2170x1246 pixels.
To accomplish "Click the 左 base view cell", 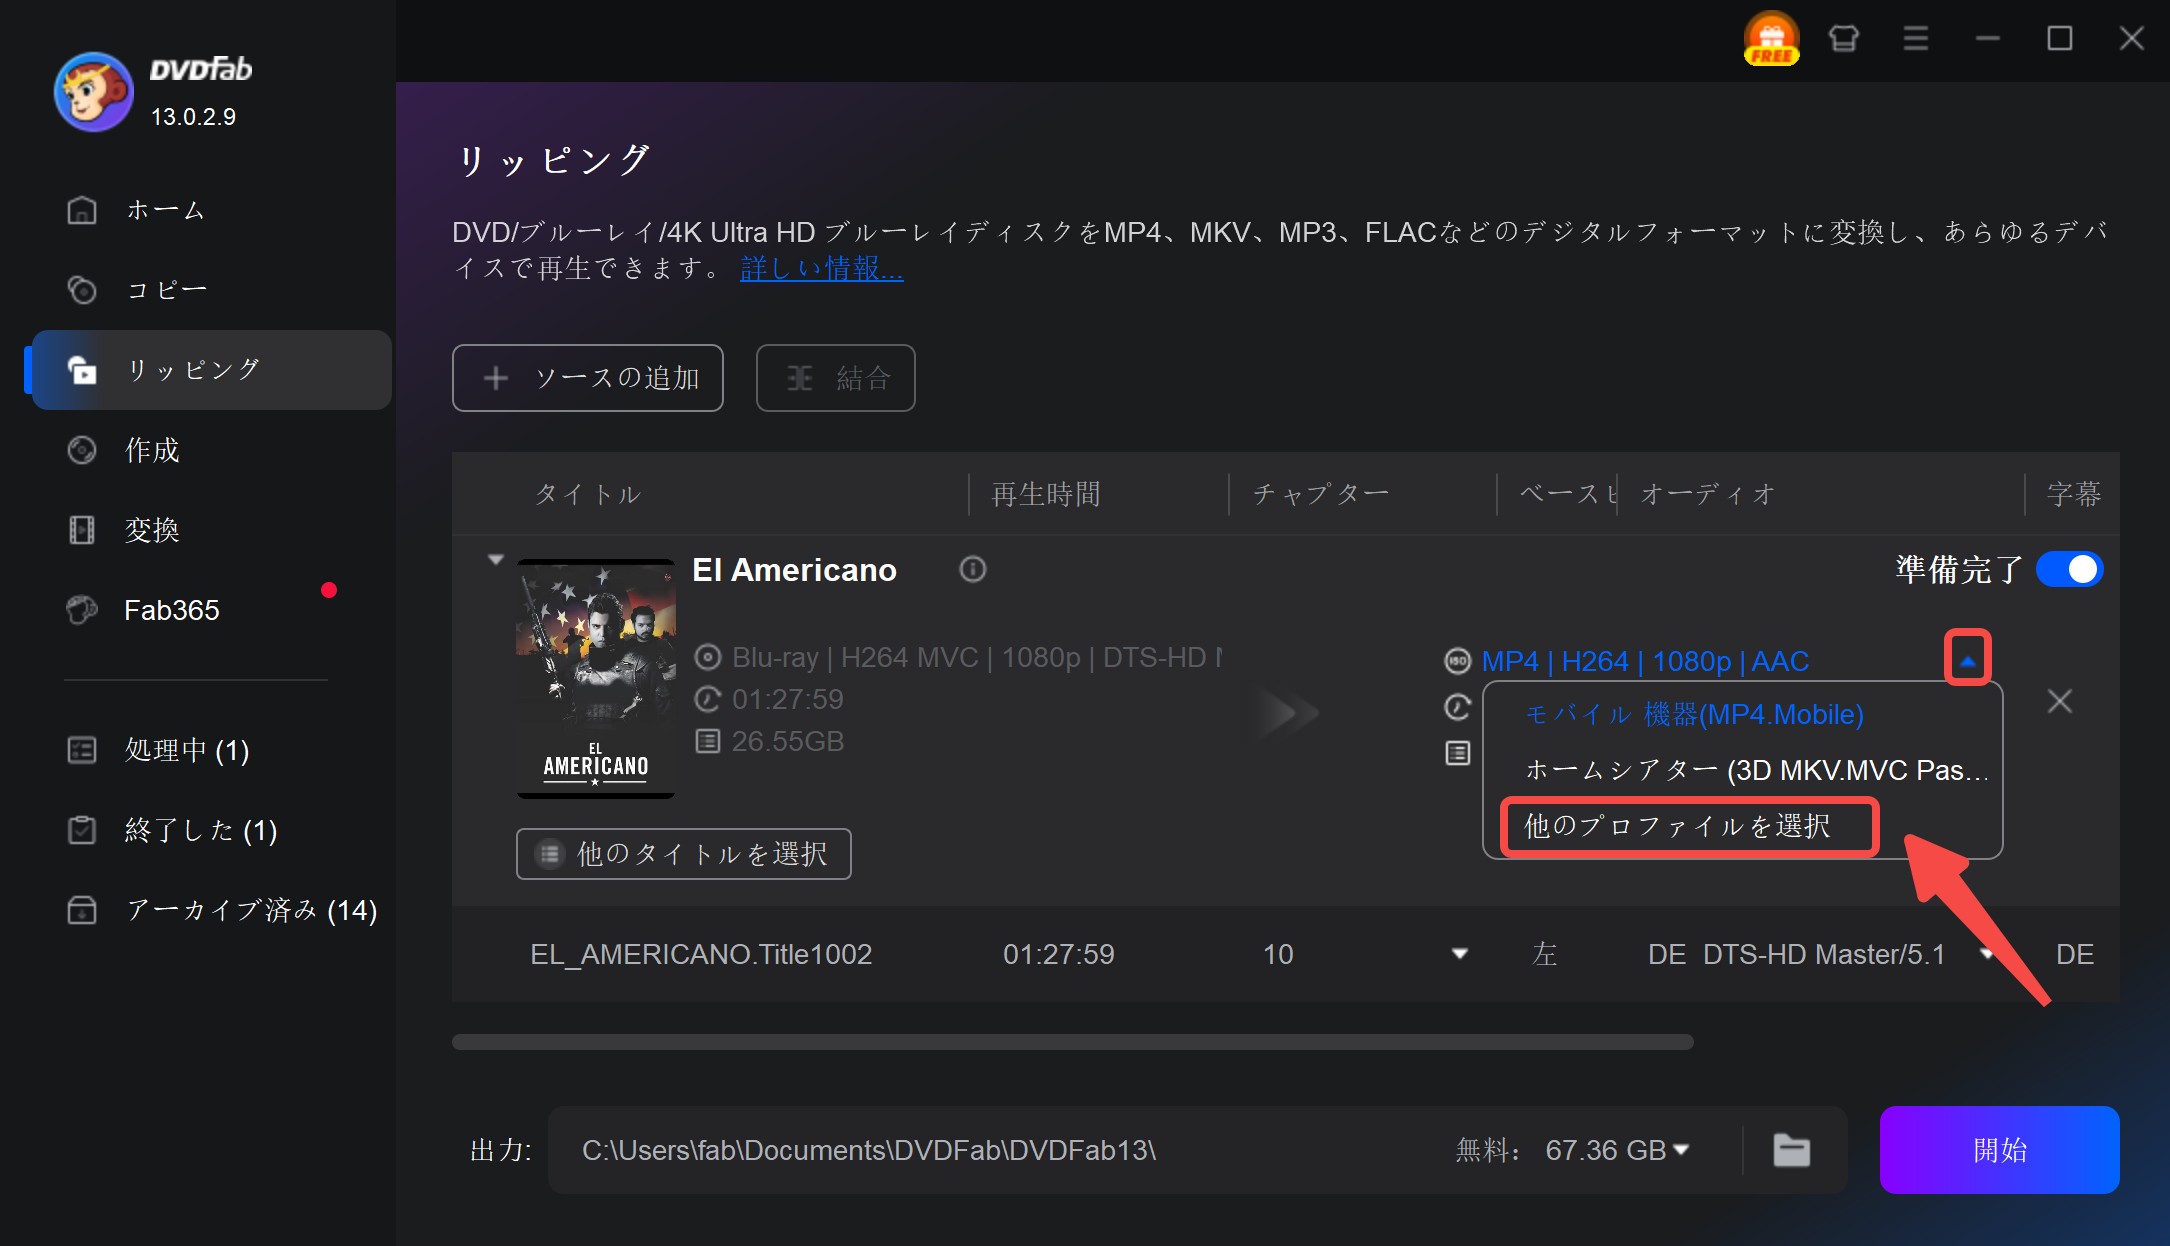I will coord(1544,954).
